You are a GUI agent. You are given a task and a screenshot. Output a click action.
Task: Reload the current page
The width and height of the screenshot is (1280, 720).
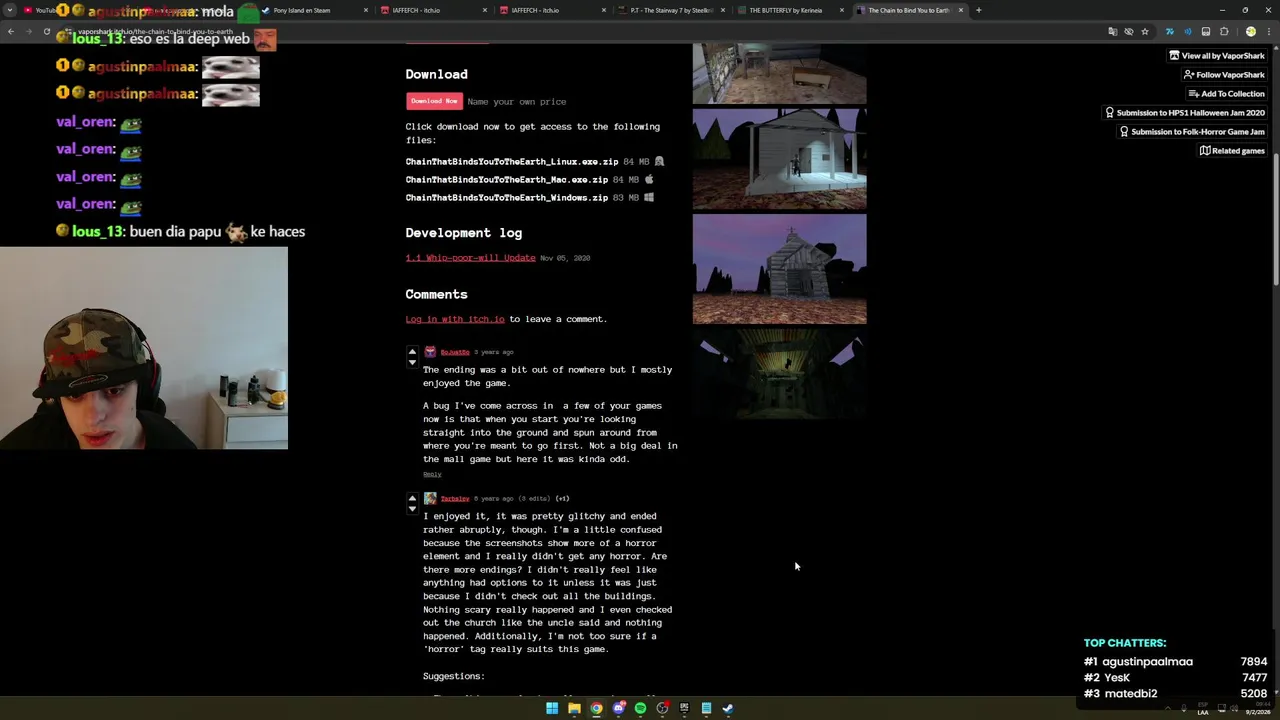(46, 31)
